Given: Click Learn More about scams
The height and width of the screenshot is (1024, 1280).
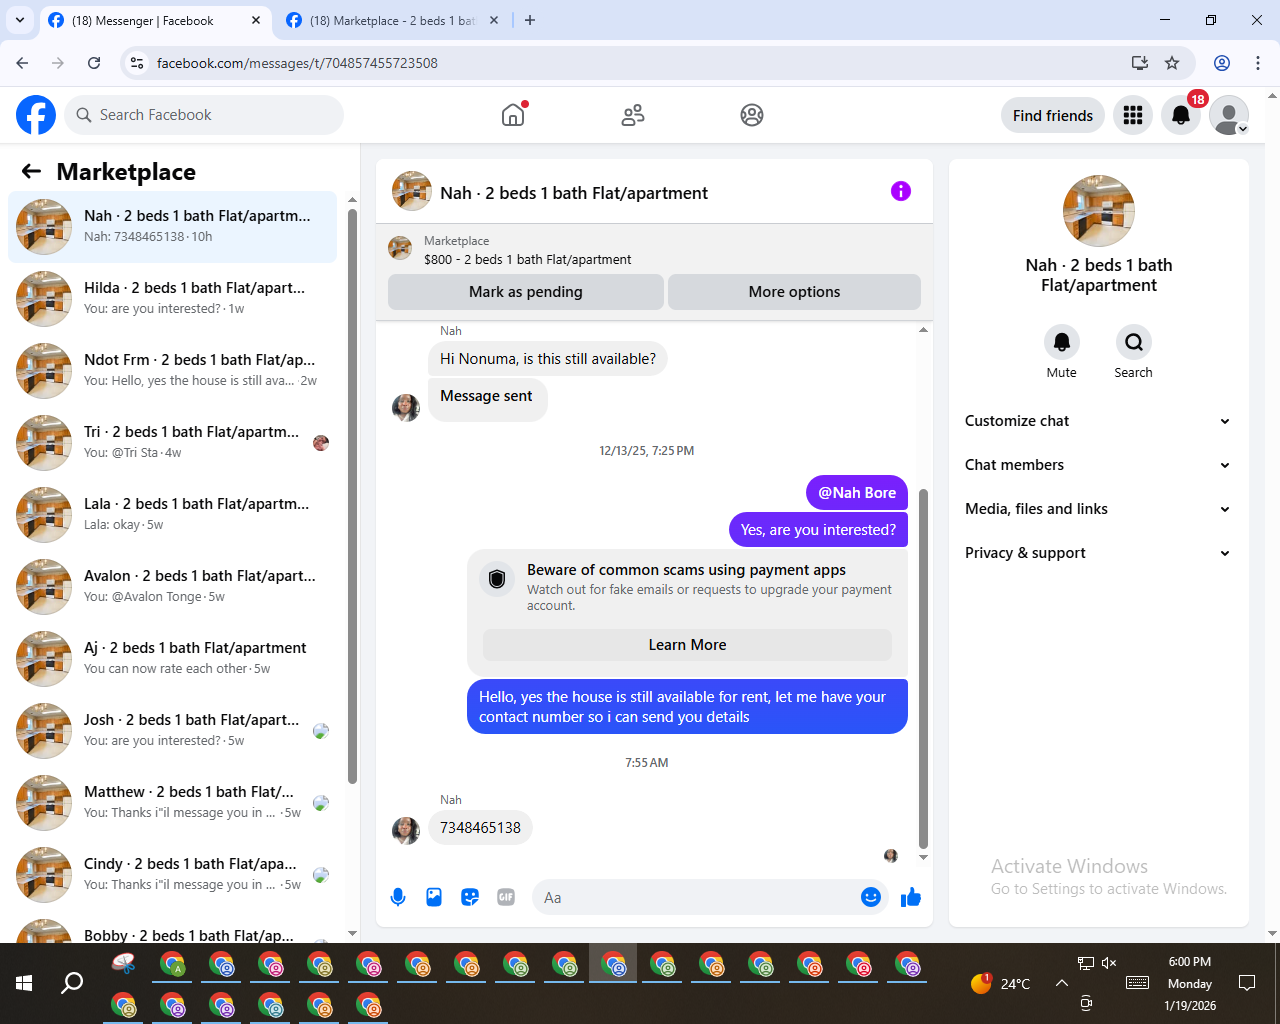Looking at the screenshot, I should 687,645.
